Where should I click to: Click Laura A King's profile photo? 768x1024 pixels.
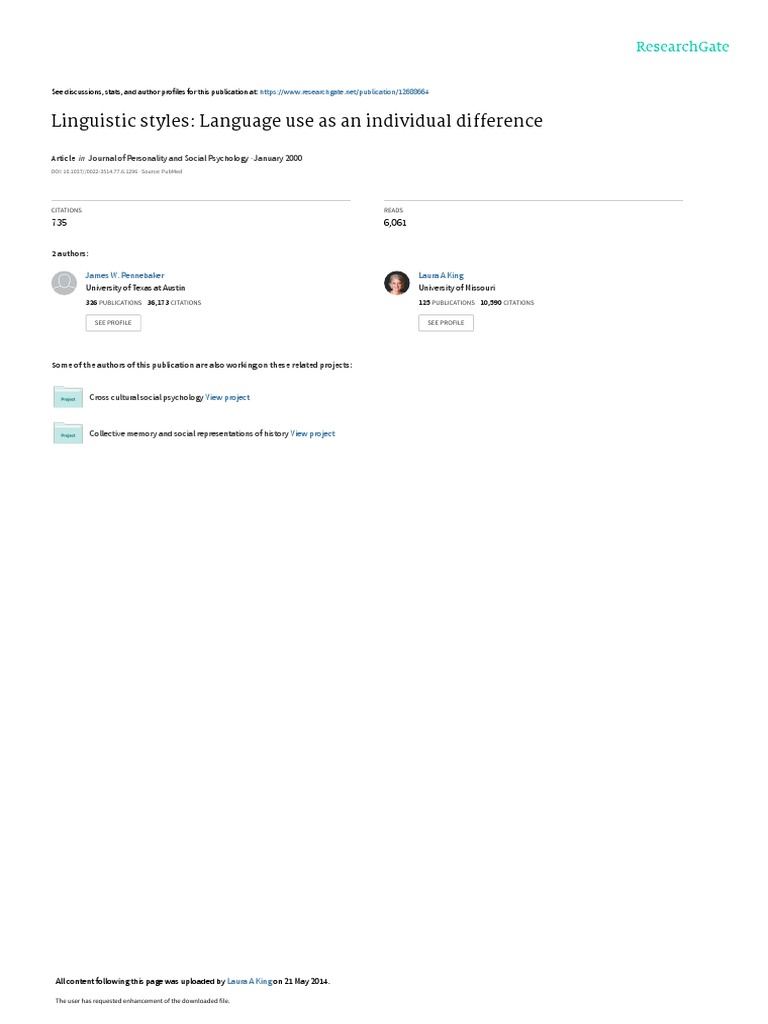pos(396,283)
